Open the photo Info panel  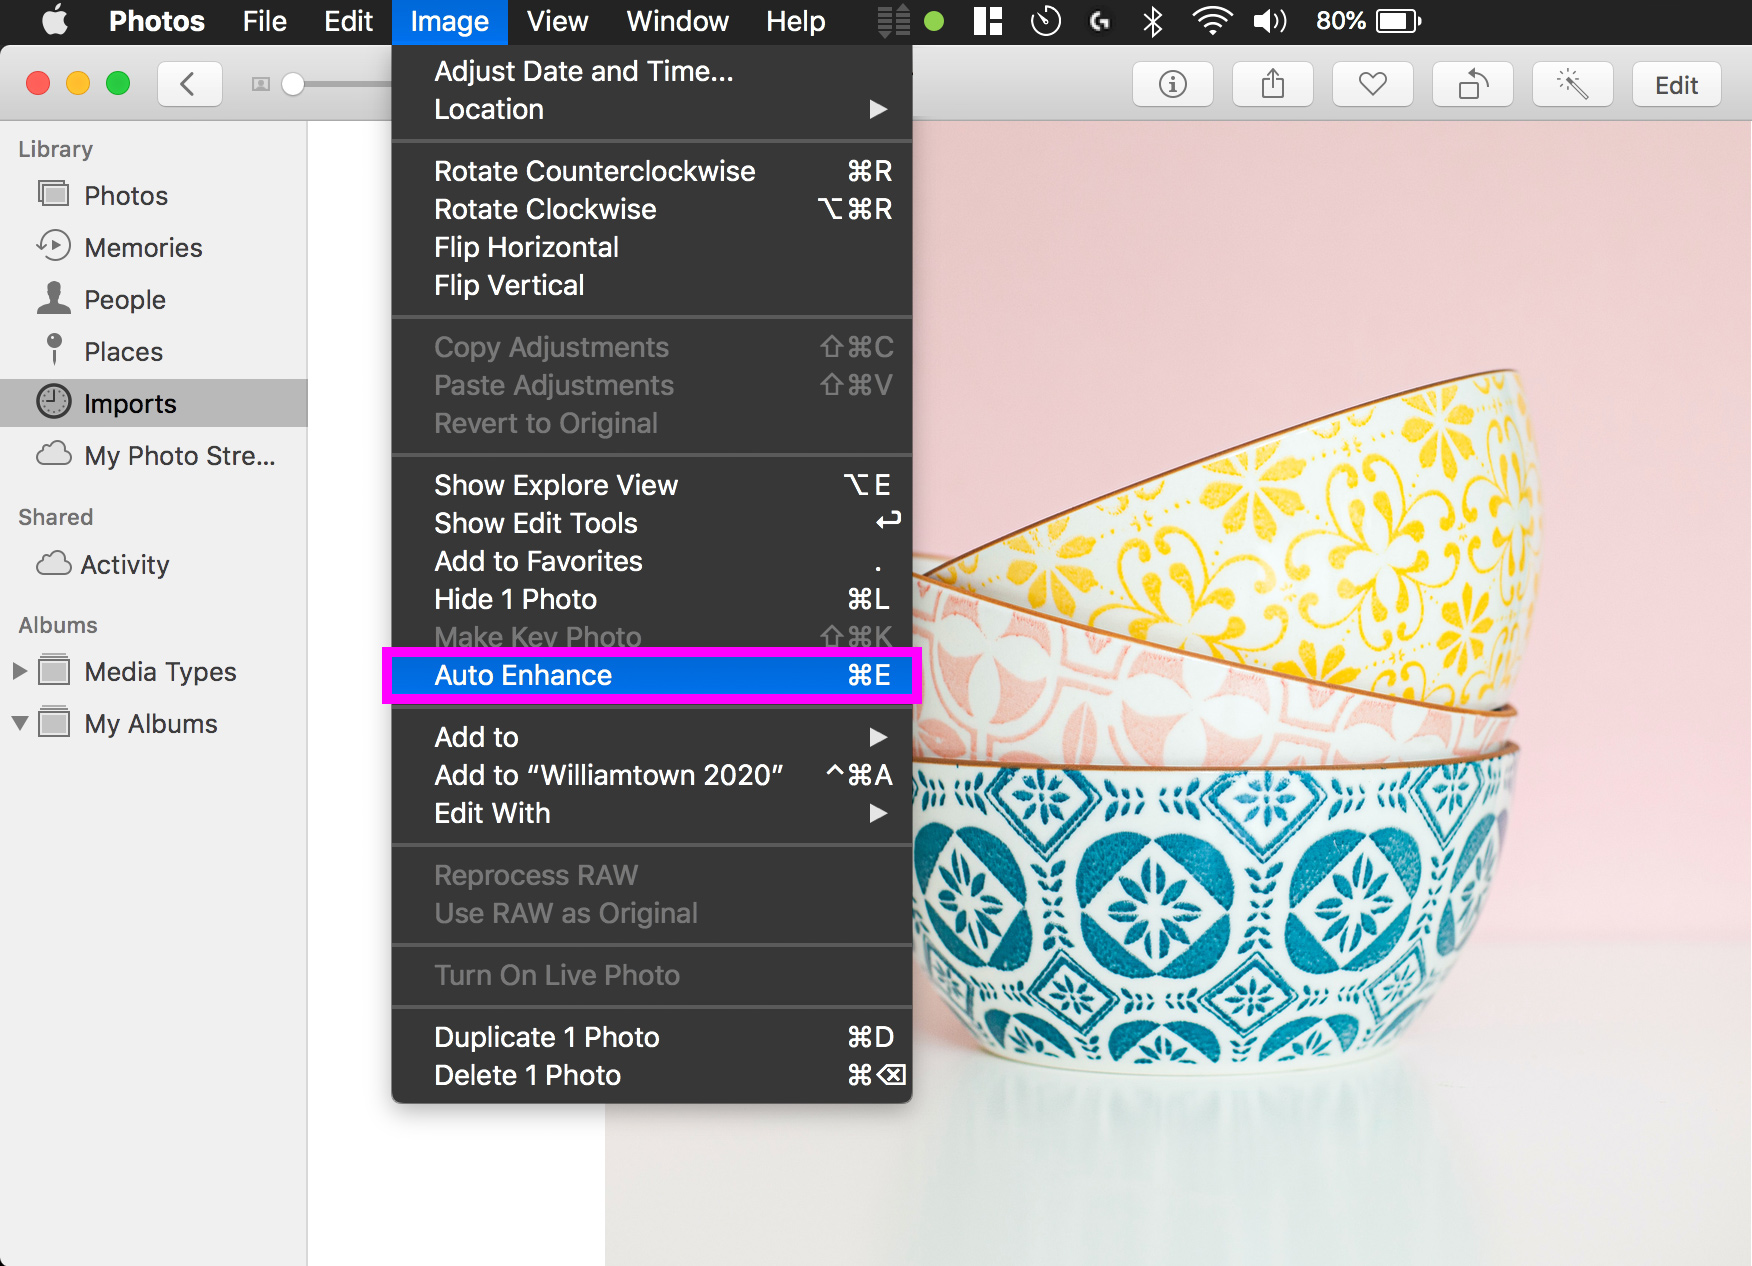coord(1172,84)
